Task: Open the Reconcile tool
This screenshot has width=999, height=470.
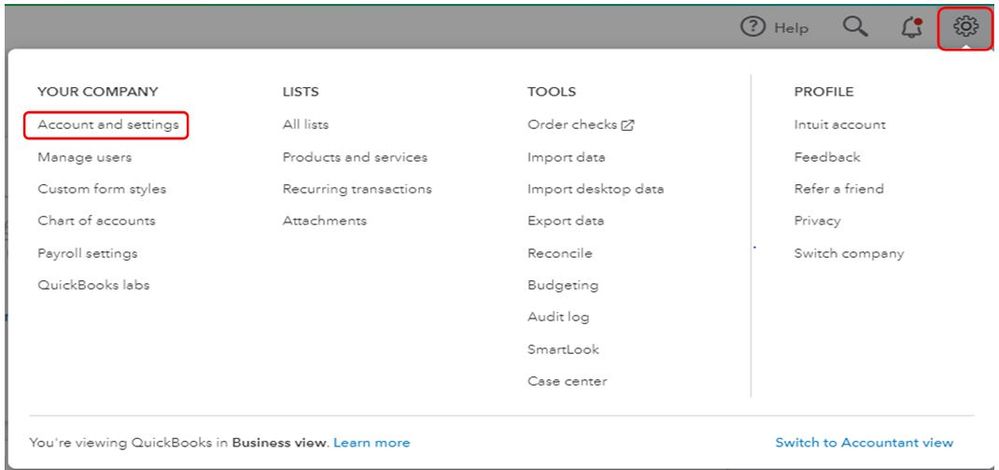Action: (x=559, y=253)
